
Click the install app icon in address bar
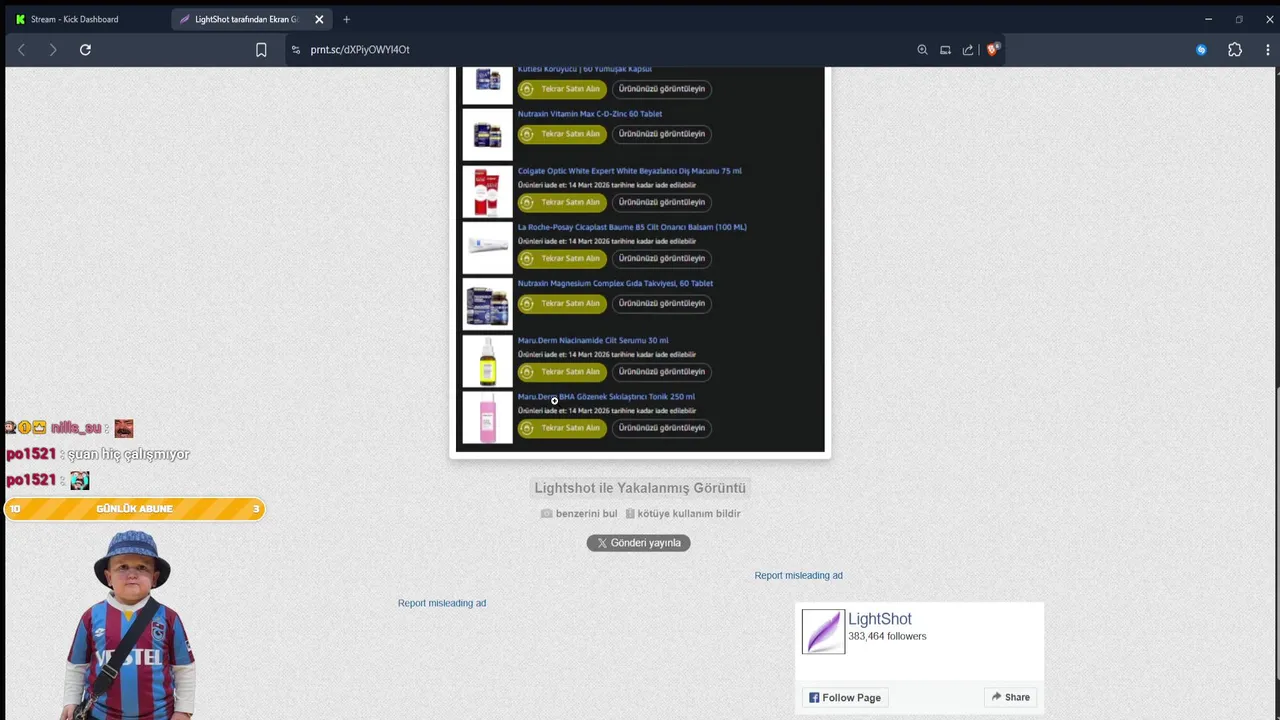[945, 49]
